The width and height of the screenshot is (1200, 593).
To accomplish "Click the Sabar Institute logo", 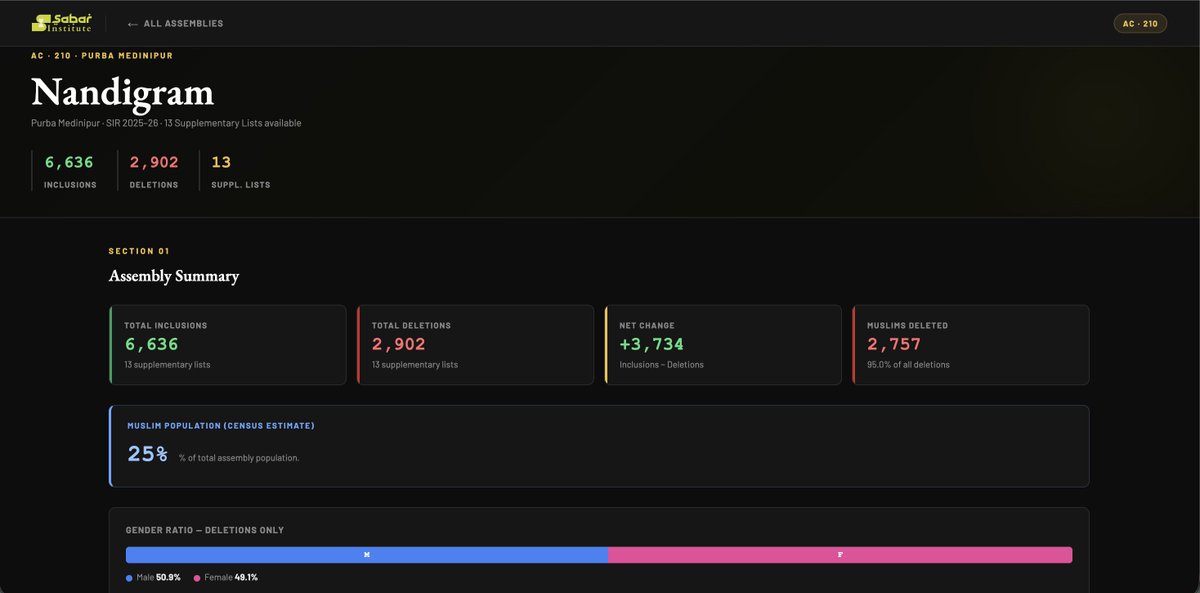I will coord(61,23).
